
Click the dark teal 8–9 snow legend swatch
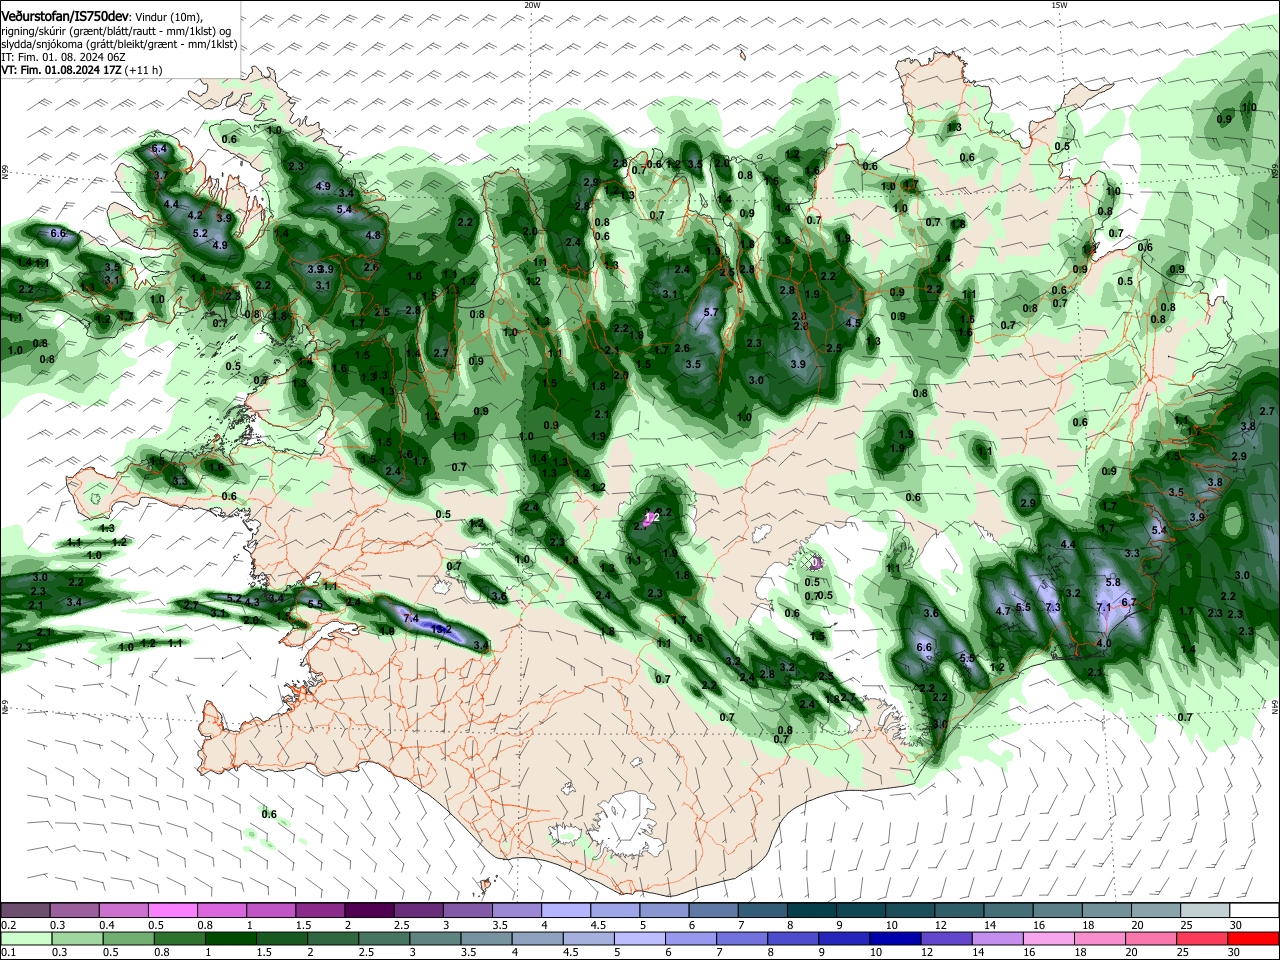pos(812,911)
